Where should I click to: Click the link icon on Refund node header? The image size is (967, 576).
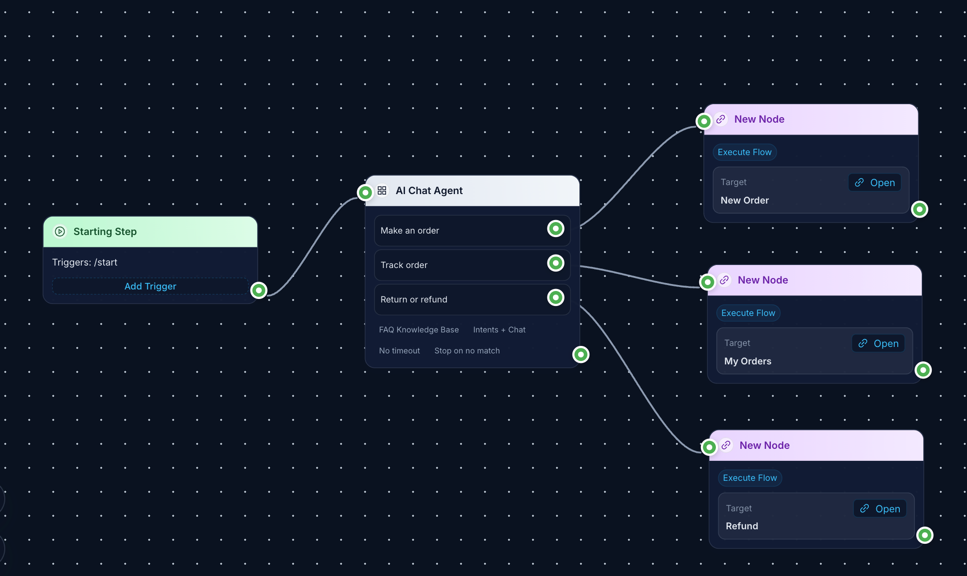pos(726,445)
